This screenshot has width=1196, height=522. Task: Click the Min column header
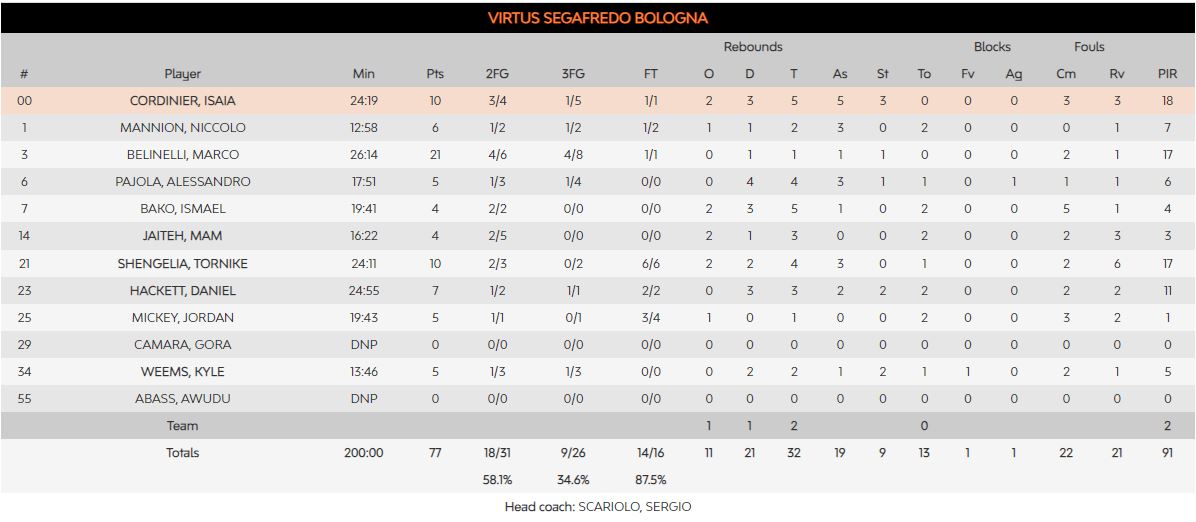coord(364,74)
